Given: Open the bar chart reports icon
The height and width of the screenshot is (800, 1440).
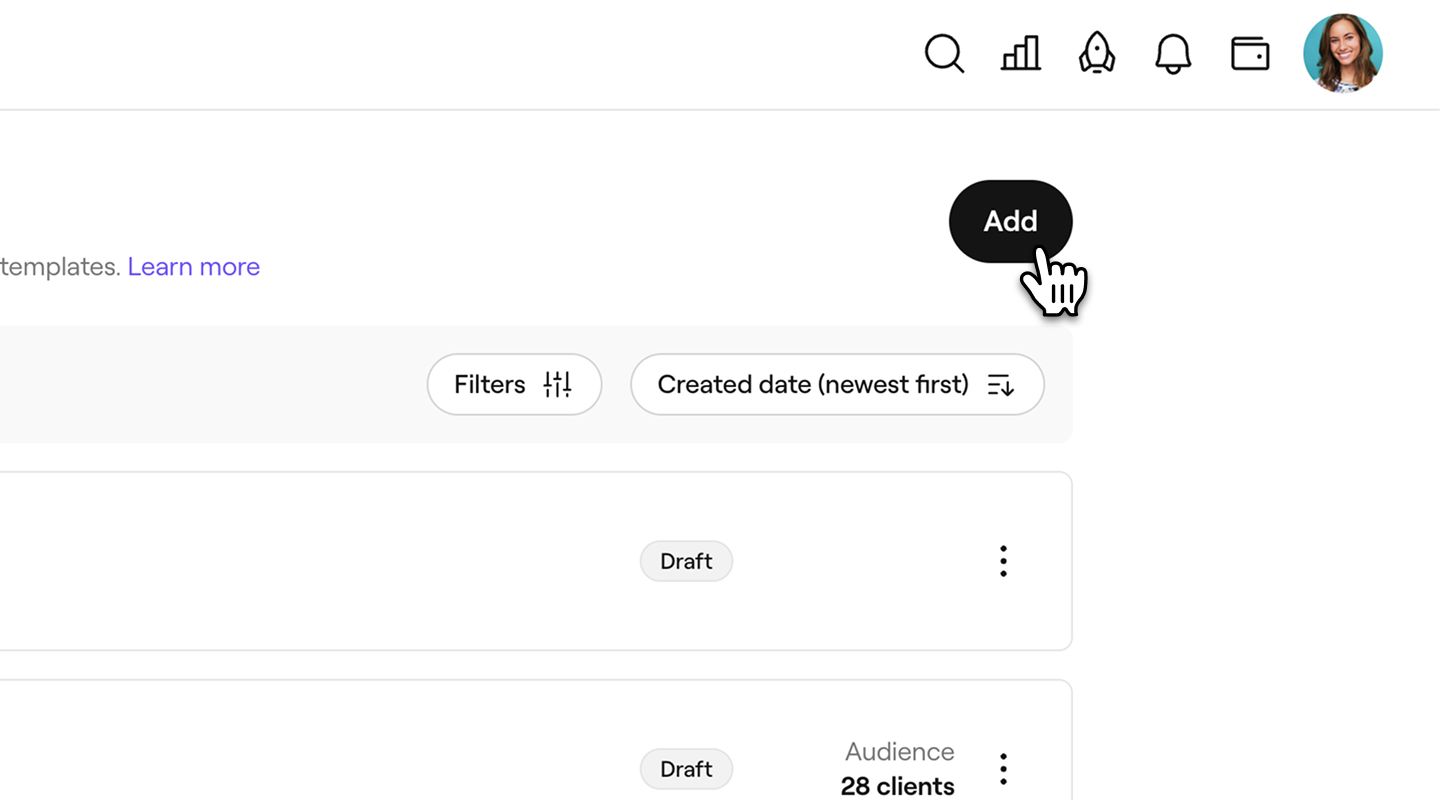Looking at the screenshot, I should [x=1020, y=54].
